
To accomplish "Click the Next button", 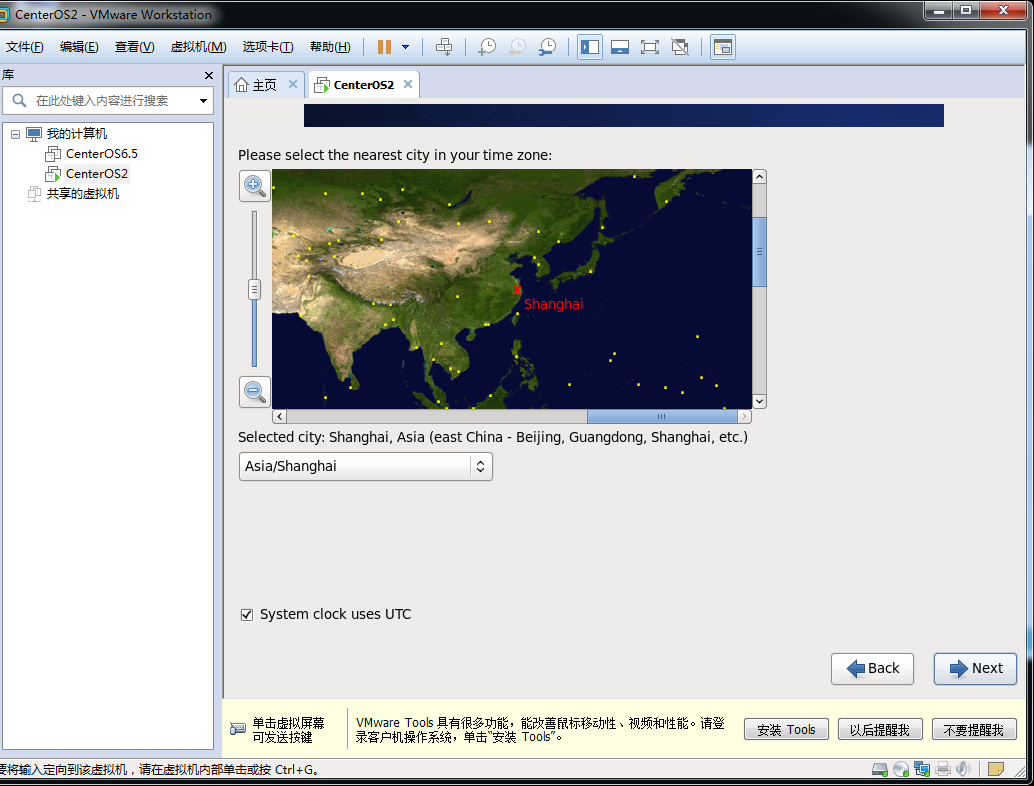I will click(975, 669).
